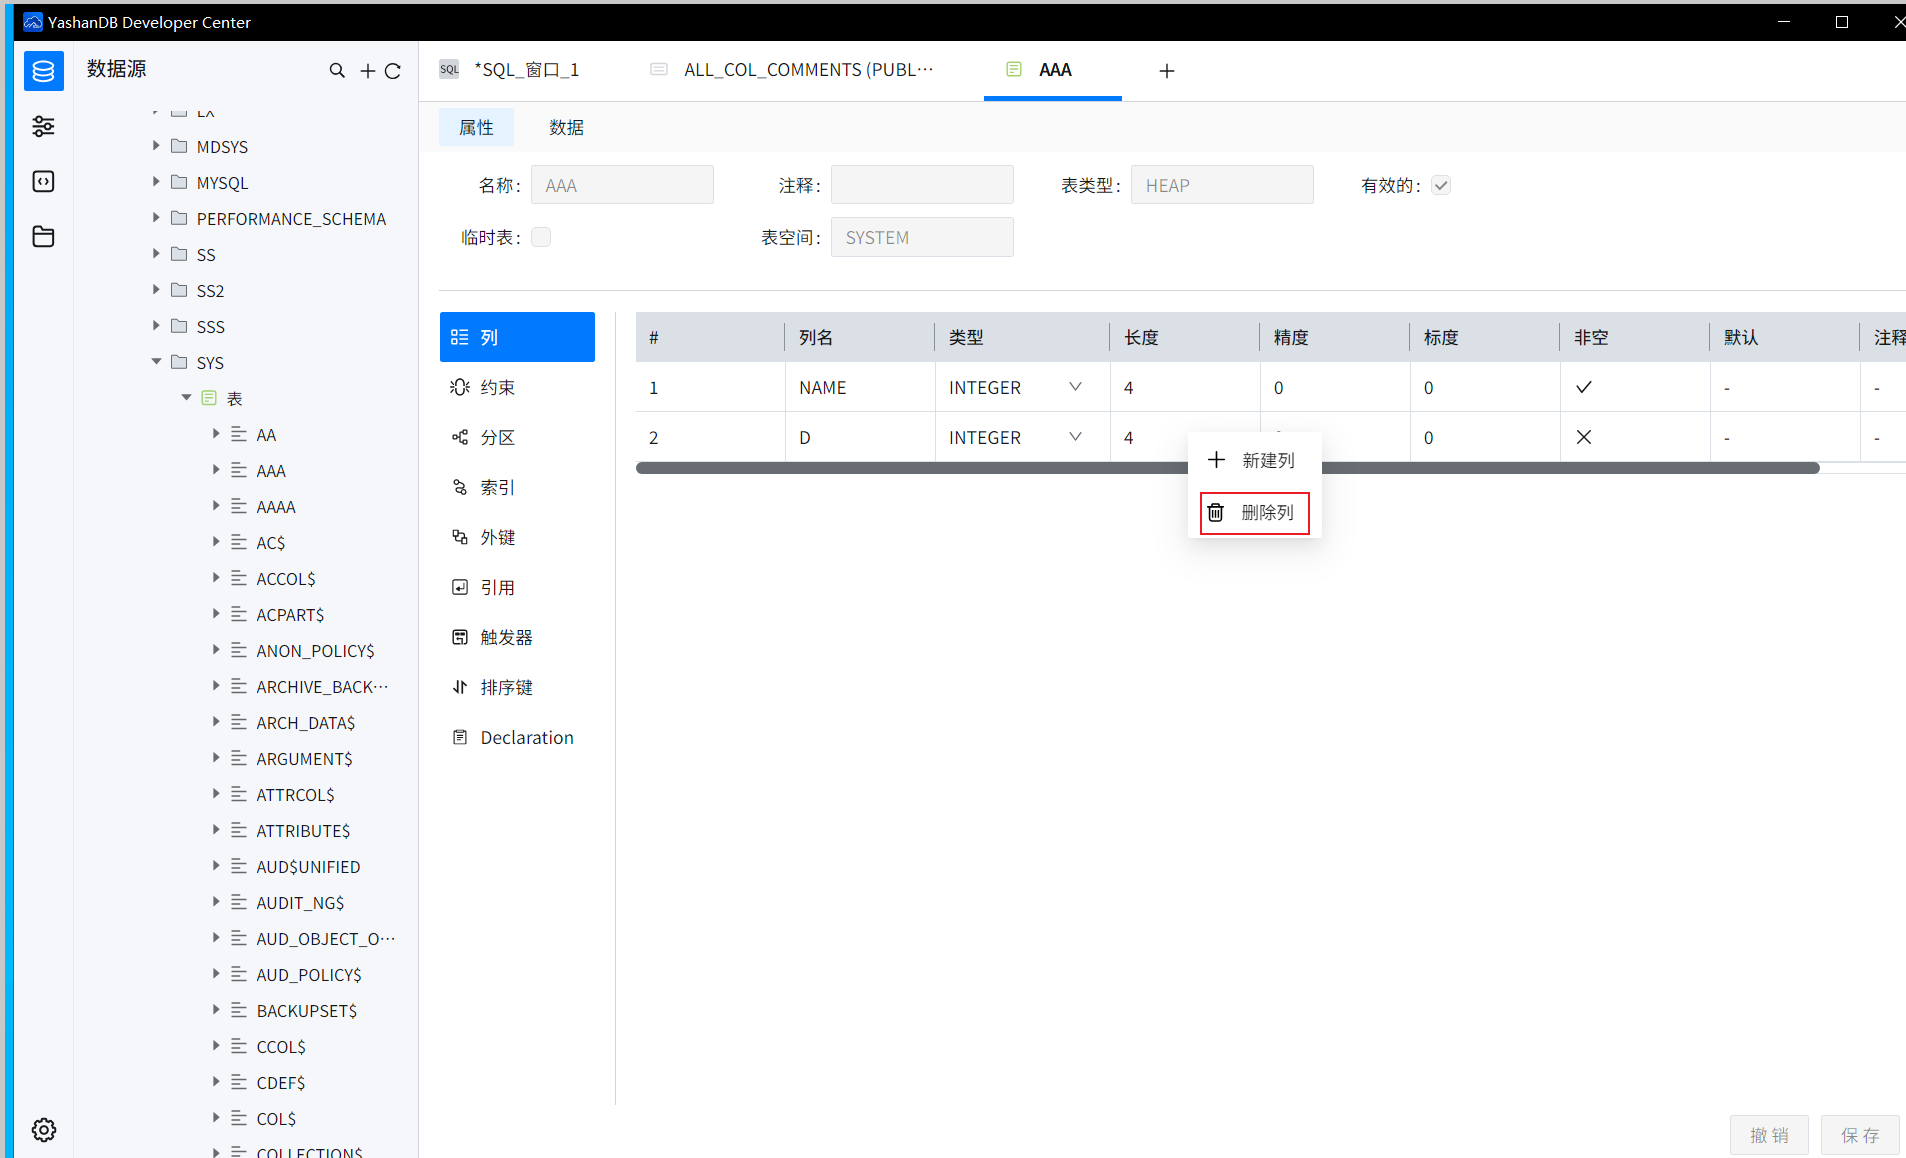Select the SSS schema folder
The width and height of the screenshot is (1906, 1158).
[x=210, y=326]
